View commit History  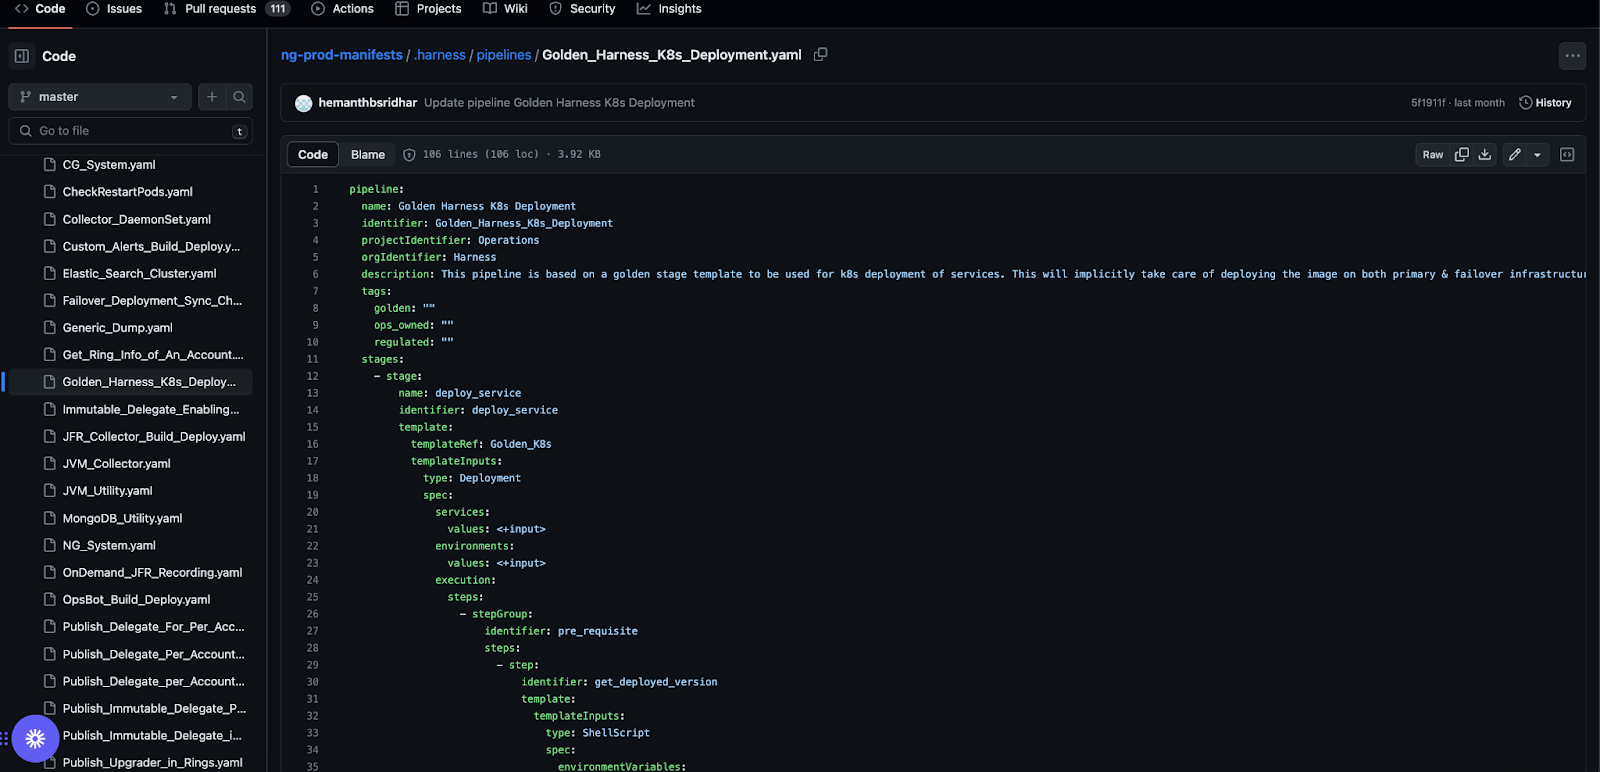pyautogui.click(x=1545, y=103)
